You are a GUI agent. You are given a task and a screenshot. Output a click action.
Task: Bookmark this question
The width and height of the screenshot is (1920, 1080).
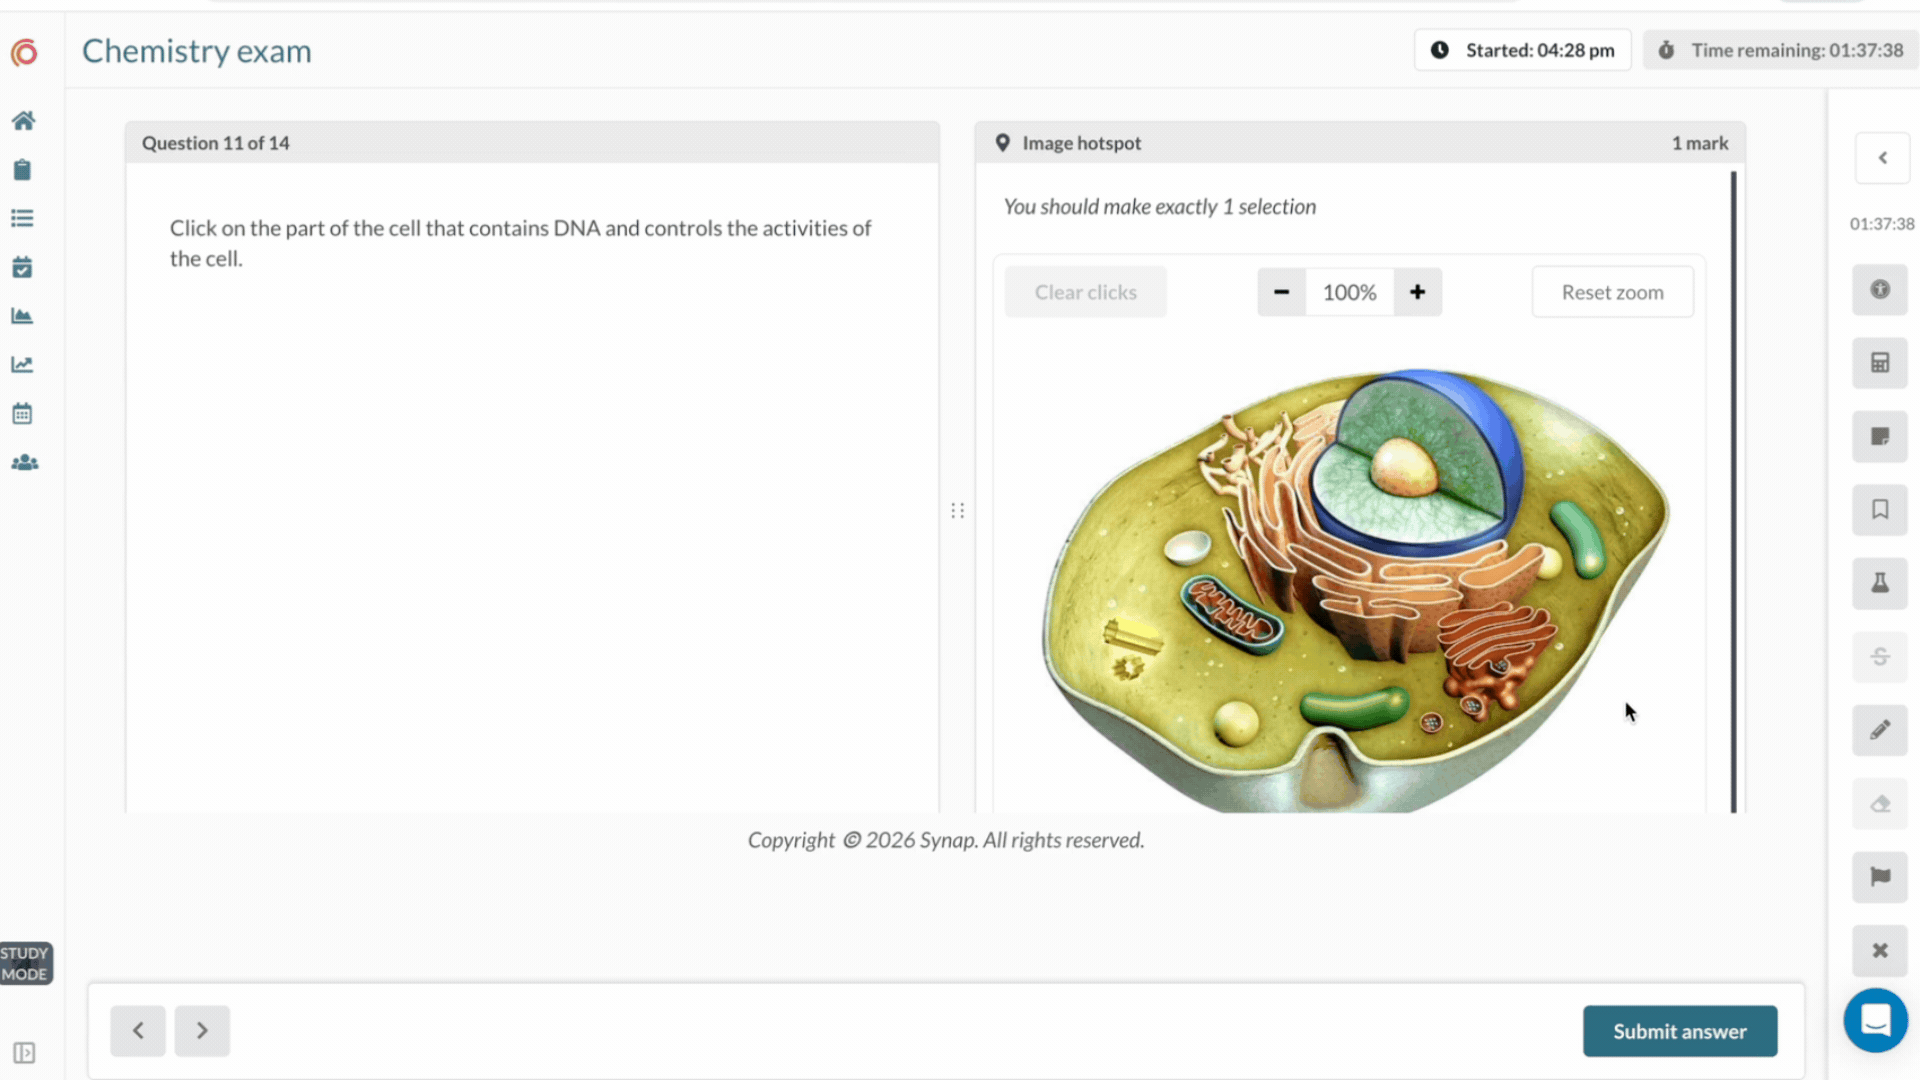[1880, 510]
